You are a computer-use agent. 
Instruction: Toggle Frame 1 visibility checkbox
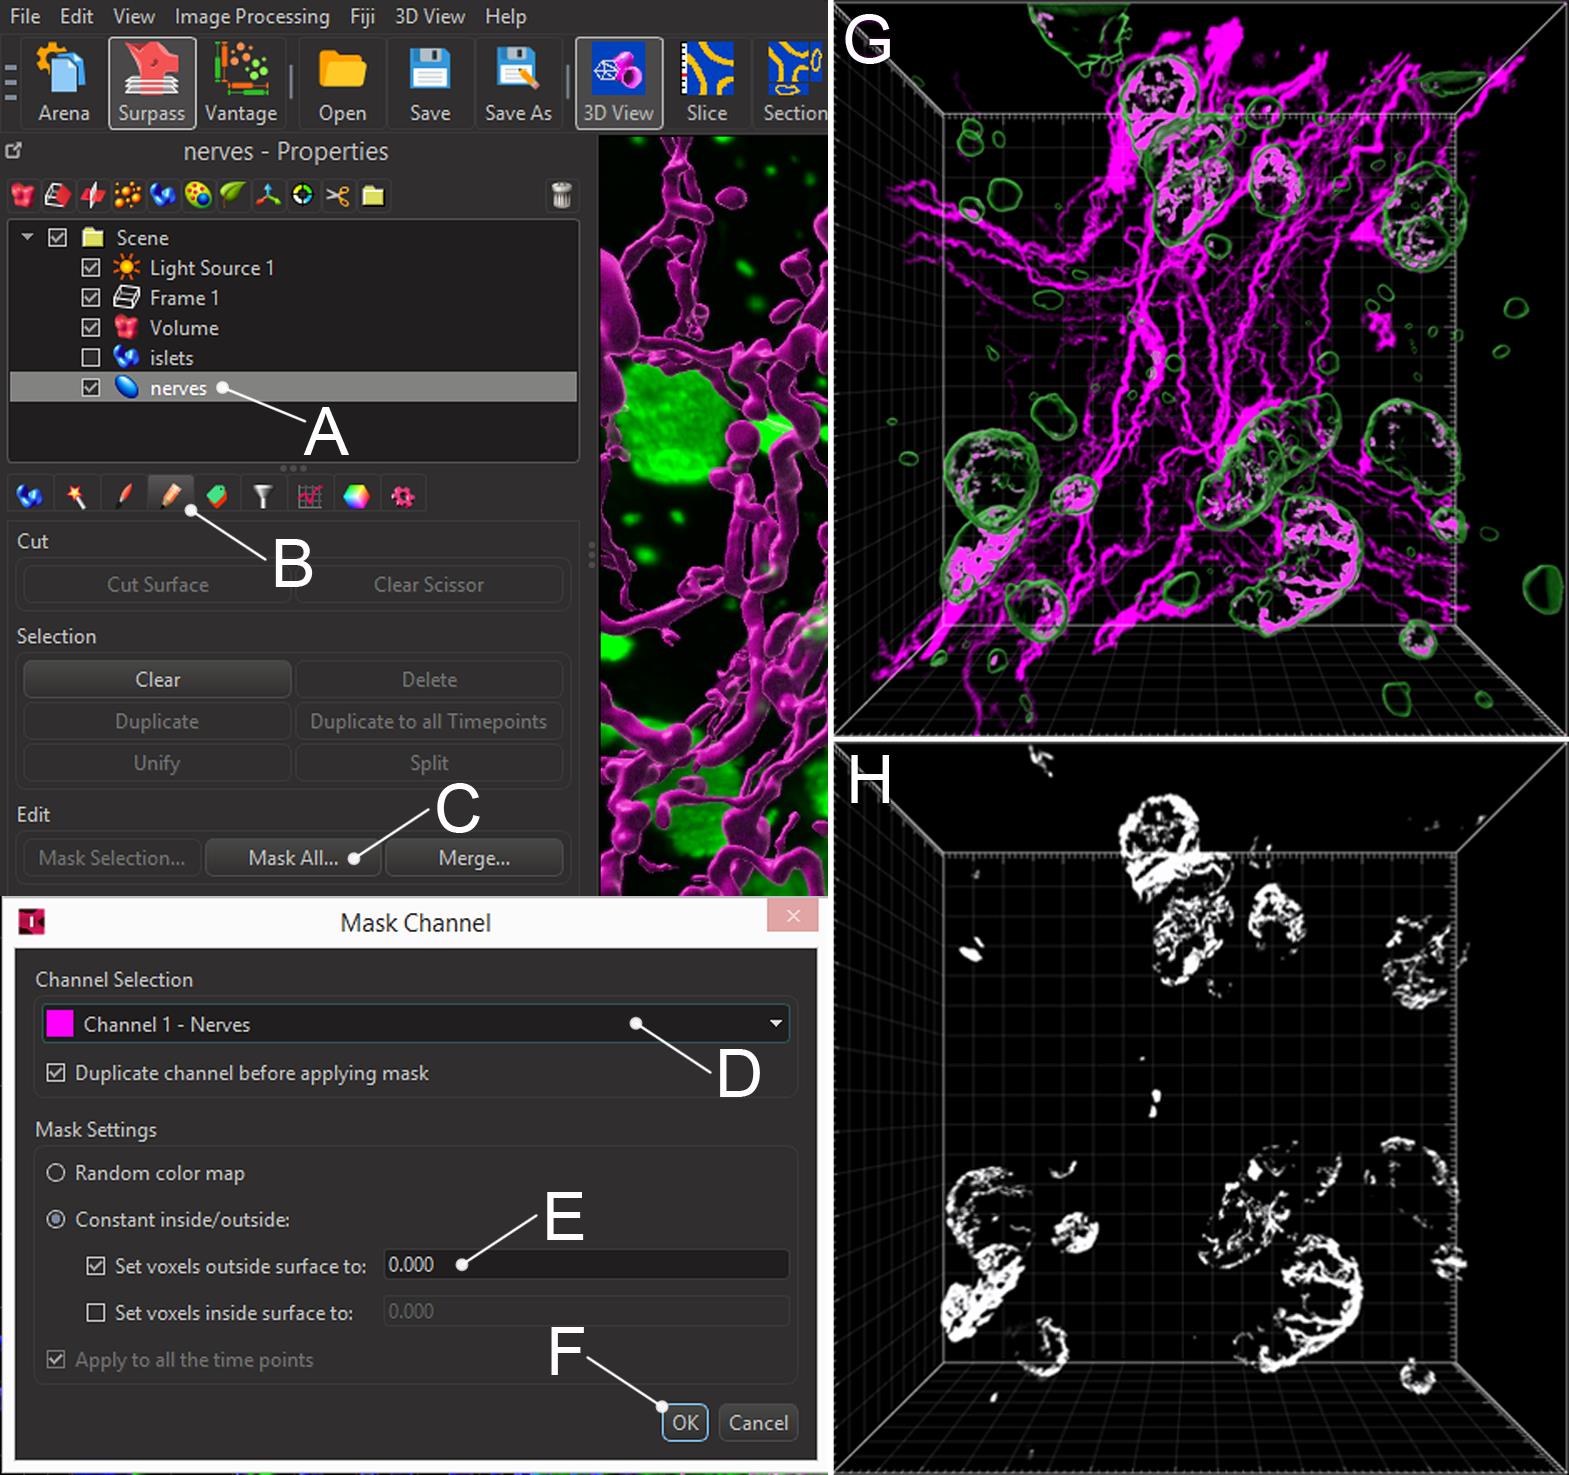coord(91,298)
